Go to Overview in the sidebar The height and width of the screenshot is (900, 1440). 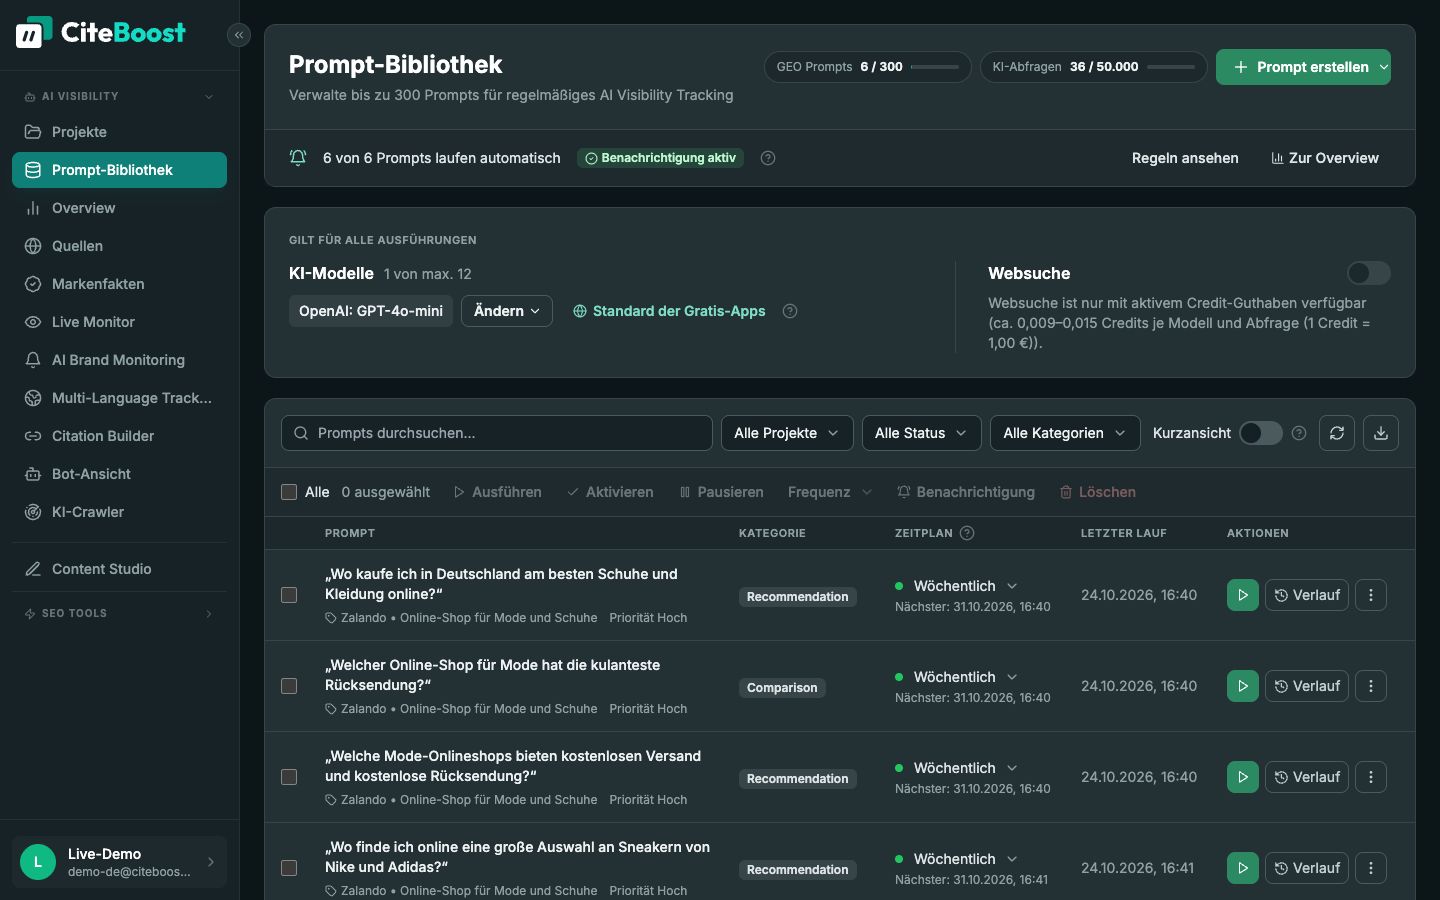click(x=119, y=208)
